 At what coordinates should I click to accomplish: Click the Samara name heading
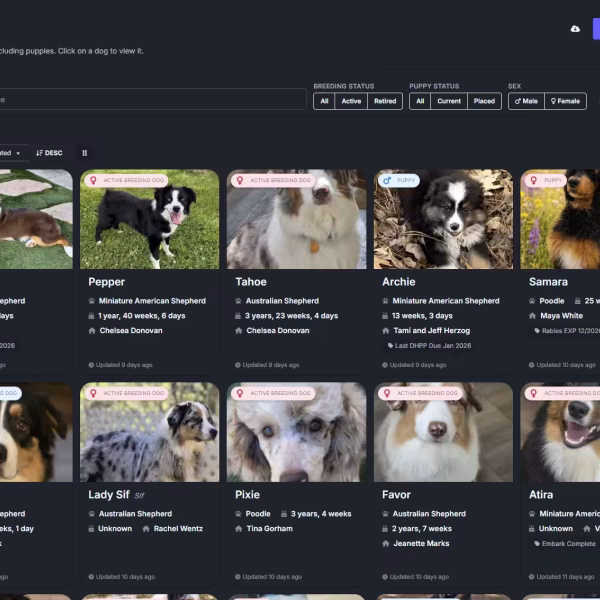[x=548, y=282]
